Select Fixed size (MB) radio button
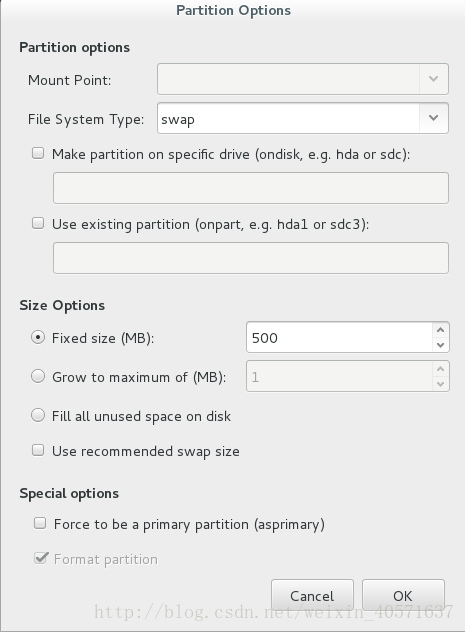 tap(38, 337)
